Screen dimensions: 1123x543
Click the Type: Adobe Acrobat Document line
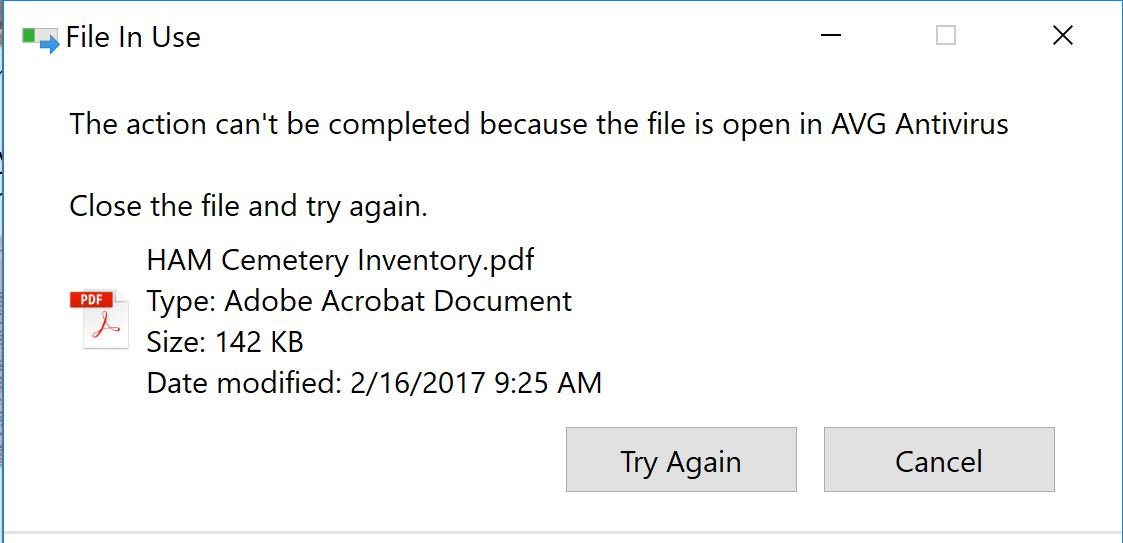(358, 301)
